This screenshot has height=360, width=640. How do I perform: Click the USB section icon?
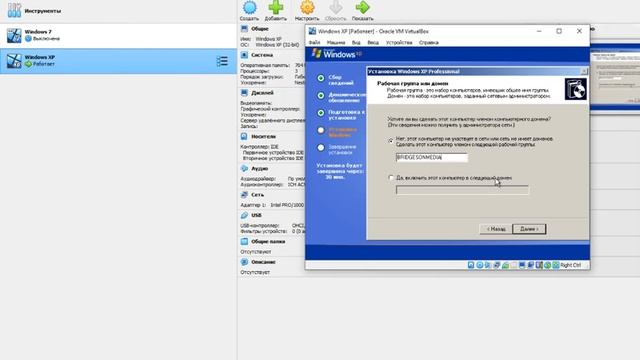click(244, 215)
